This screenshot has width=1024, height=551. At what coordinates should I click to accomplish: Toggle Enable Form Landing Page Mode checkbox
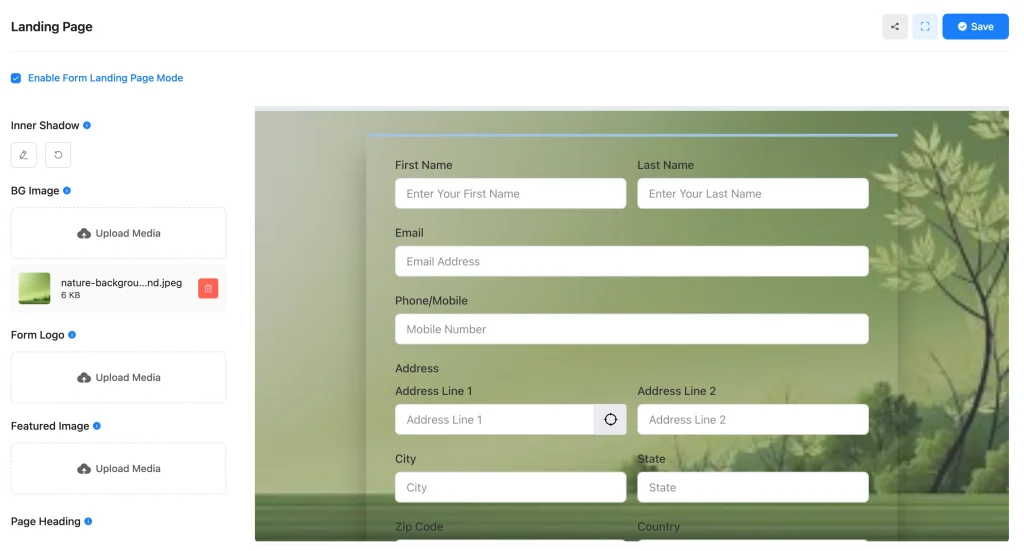16,78
